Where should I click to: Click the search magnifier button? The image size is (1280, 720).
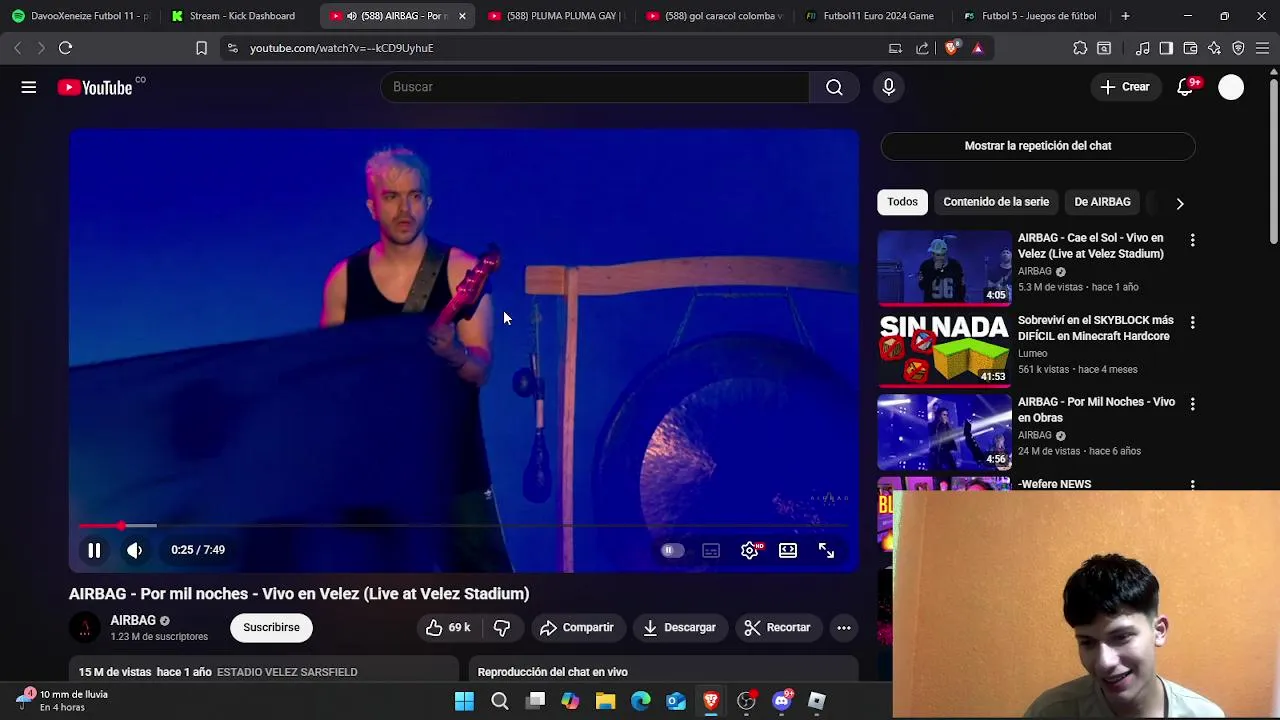tap(834, 87)
